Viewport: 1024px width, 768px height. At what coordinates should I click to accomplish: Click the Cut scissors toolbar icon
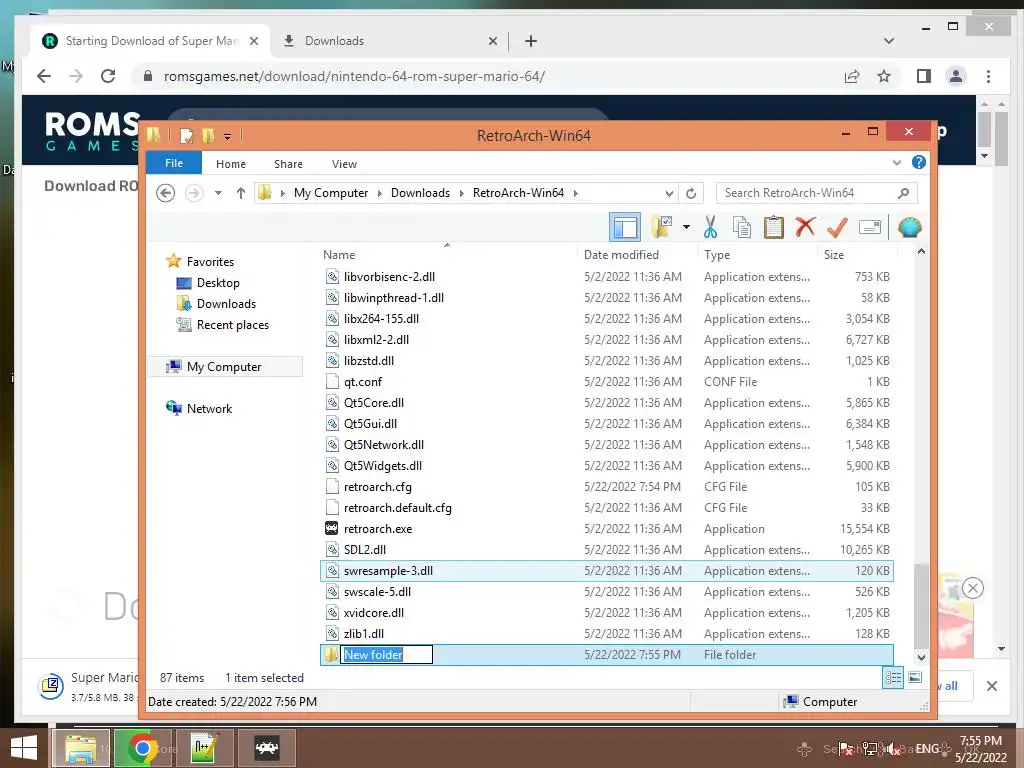(x=710, y=227)
